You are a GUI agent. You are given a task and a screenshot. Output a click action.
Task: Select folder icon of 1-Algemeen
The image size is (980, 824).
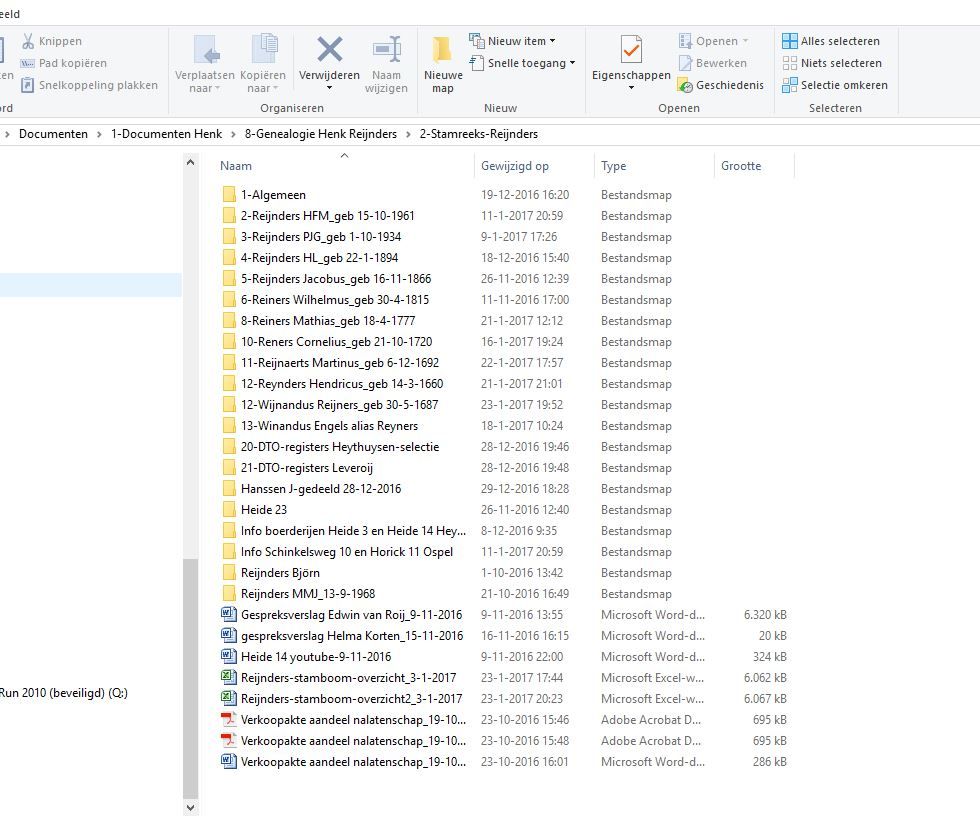229,194
